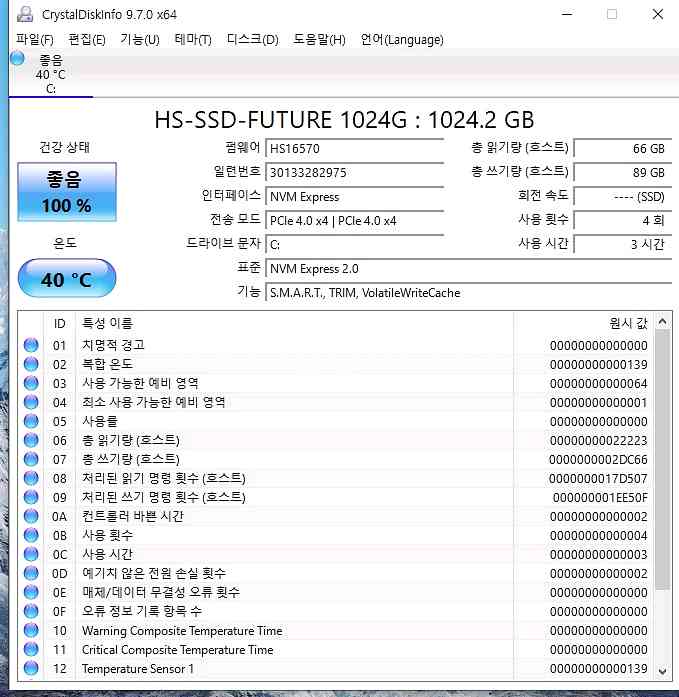Click raw value 00000000022223
679x697 pixels.
(x=599, y=440)
